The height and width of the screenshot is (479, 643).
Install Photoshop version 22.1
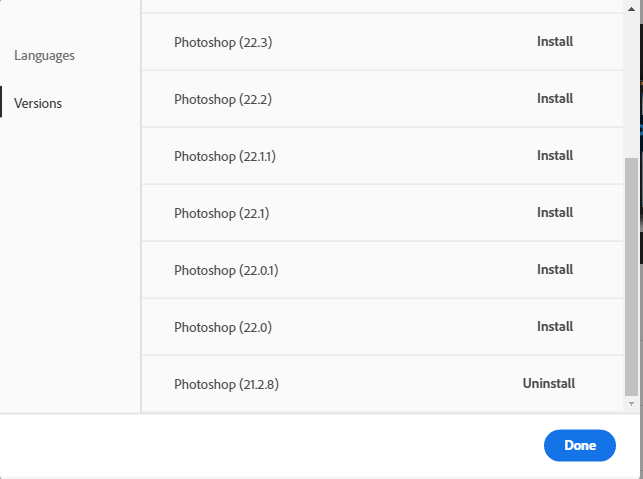point(554,213)
